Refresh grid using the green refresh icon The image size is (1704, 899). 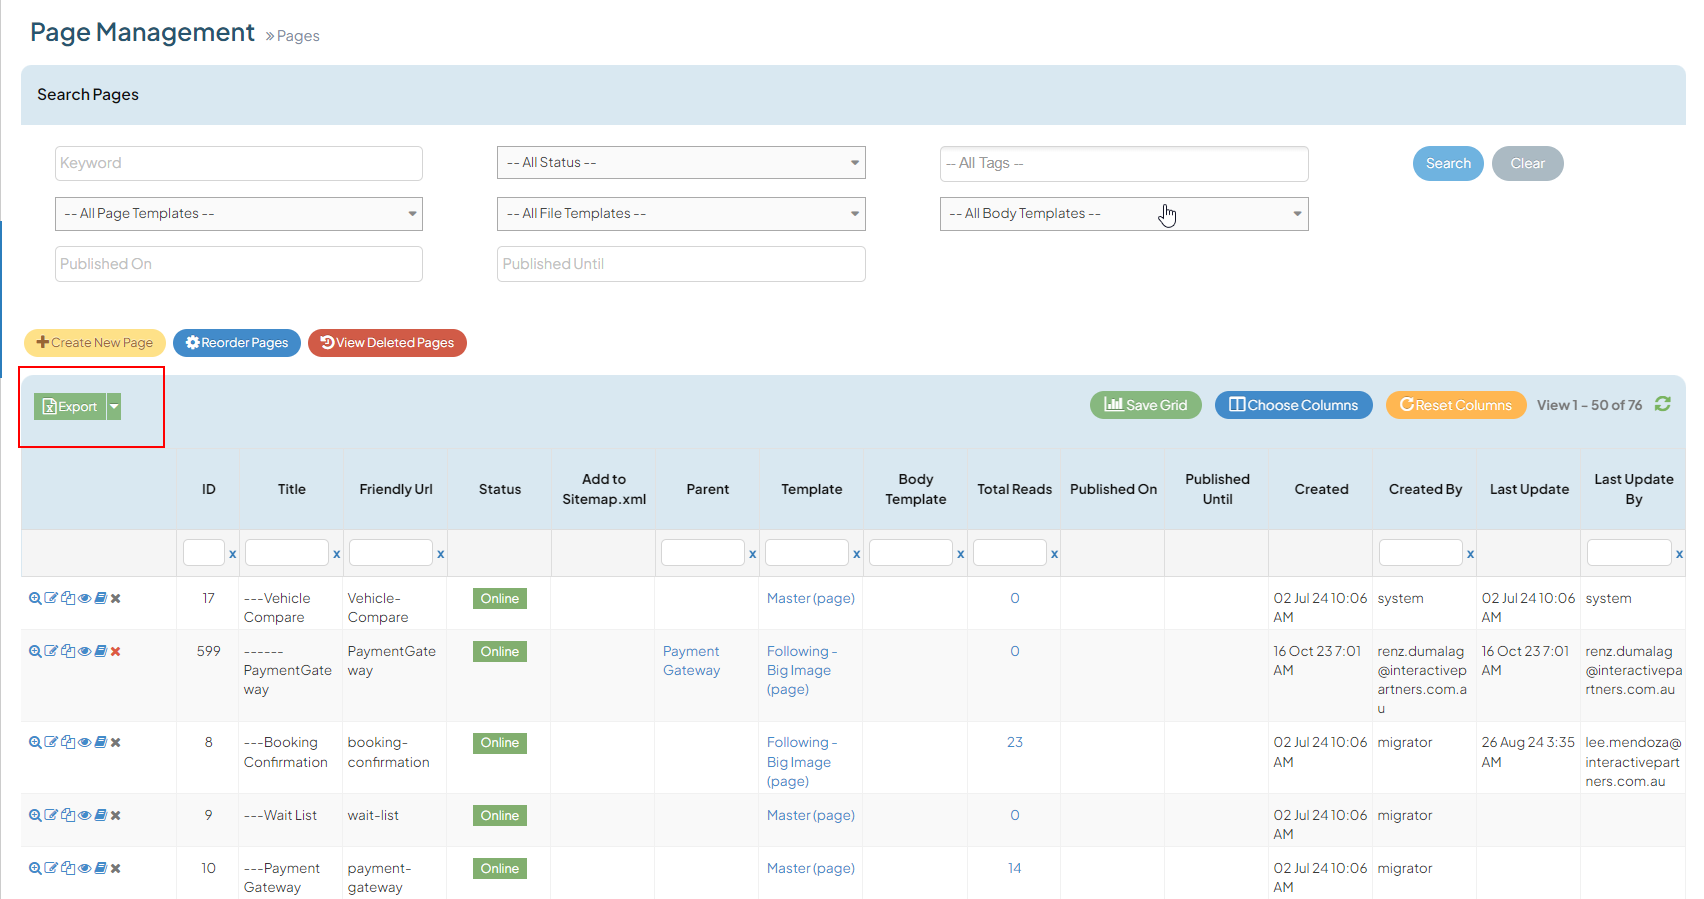pyautogui.click(x=1662, y=404)
